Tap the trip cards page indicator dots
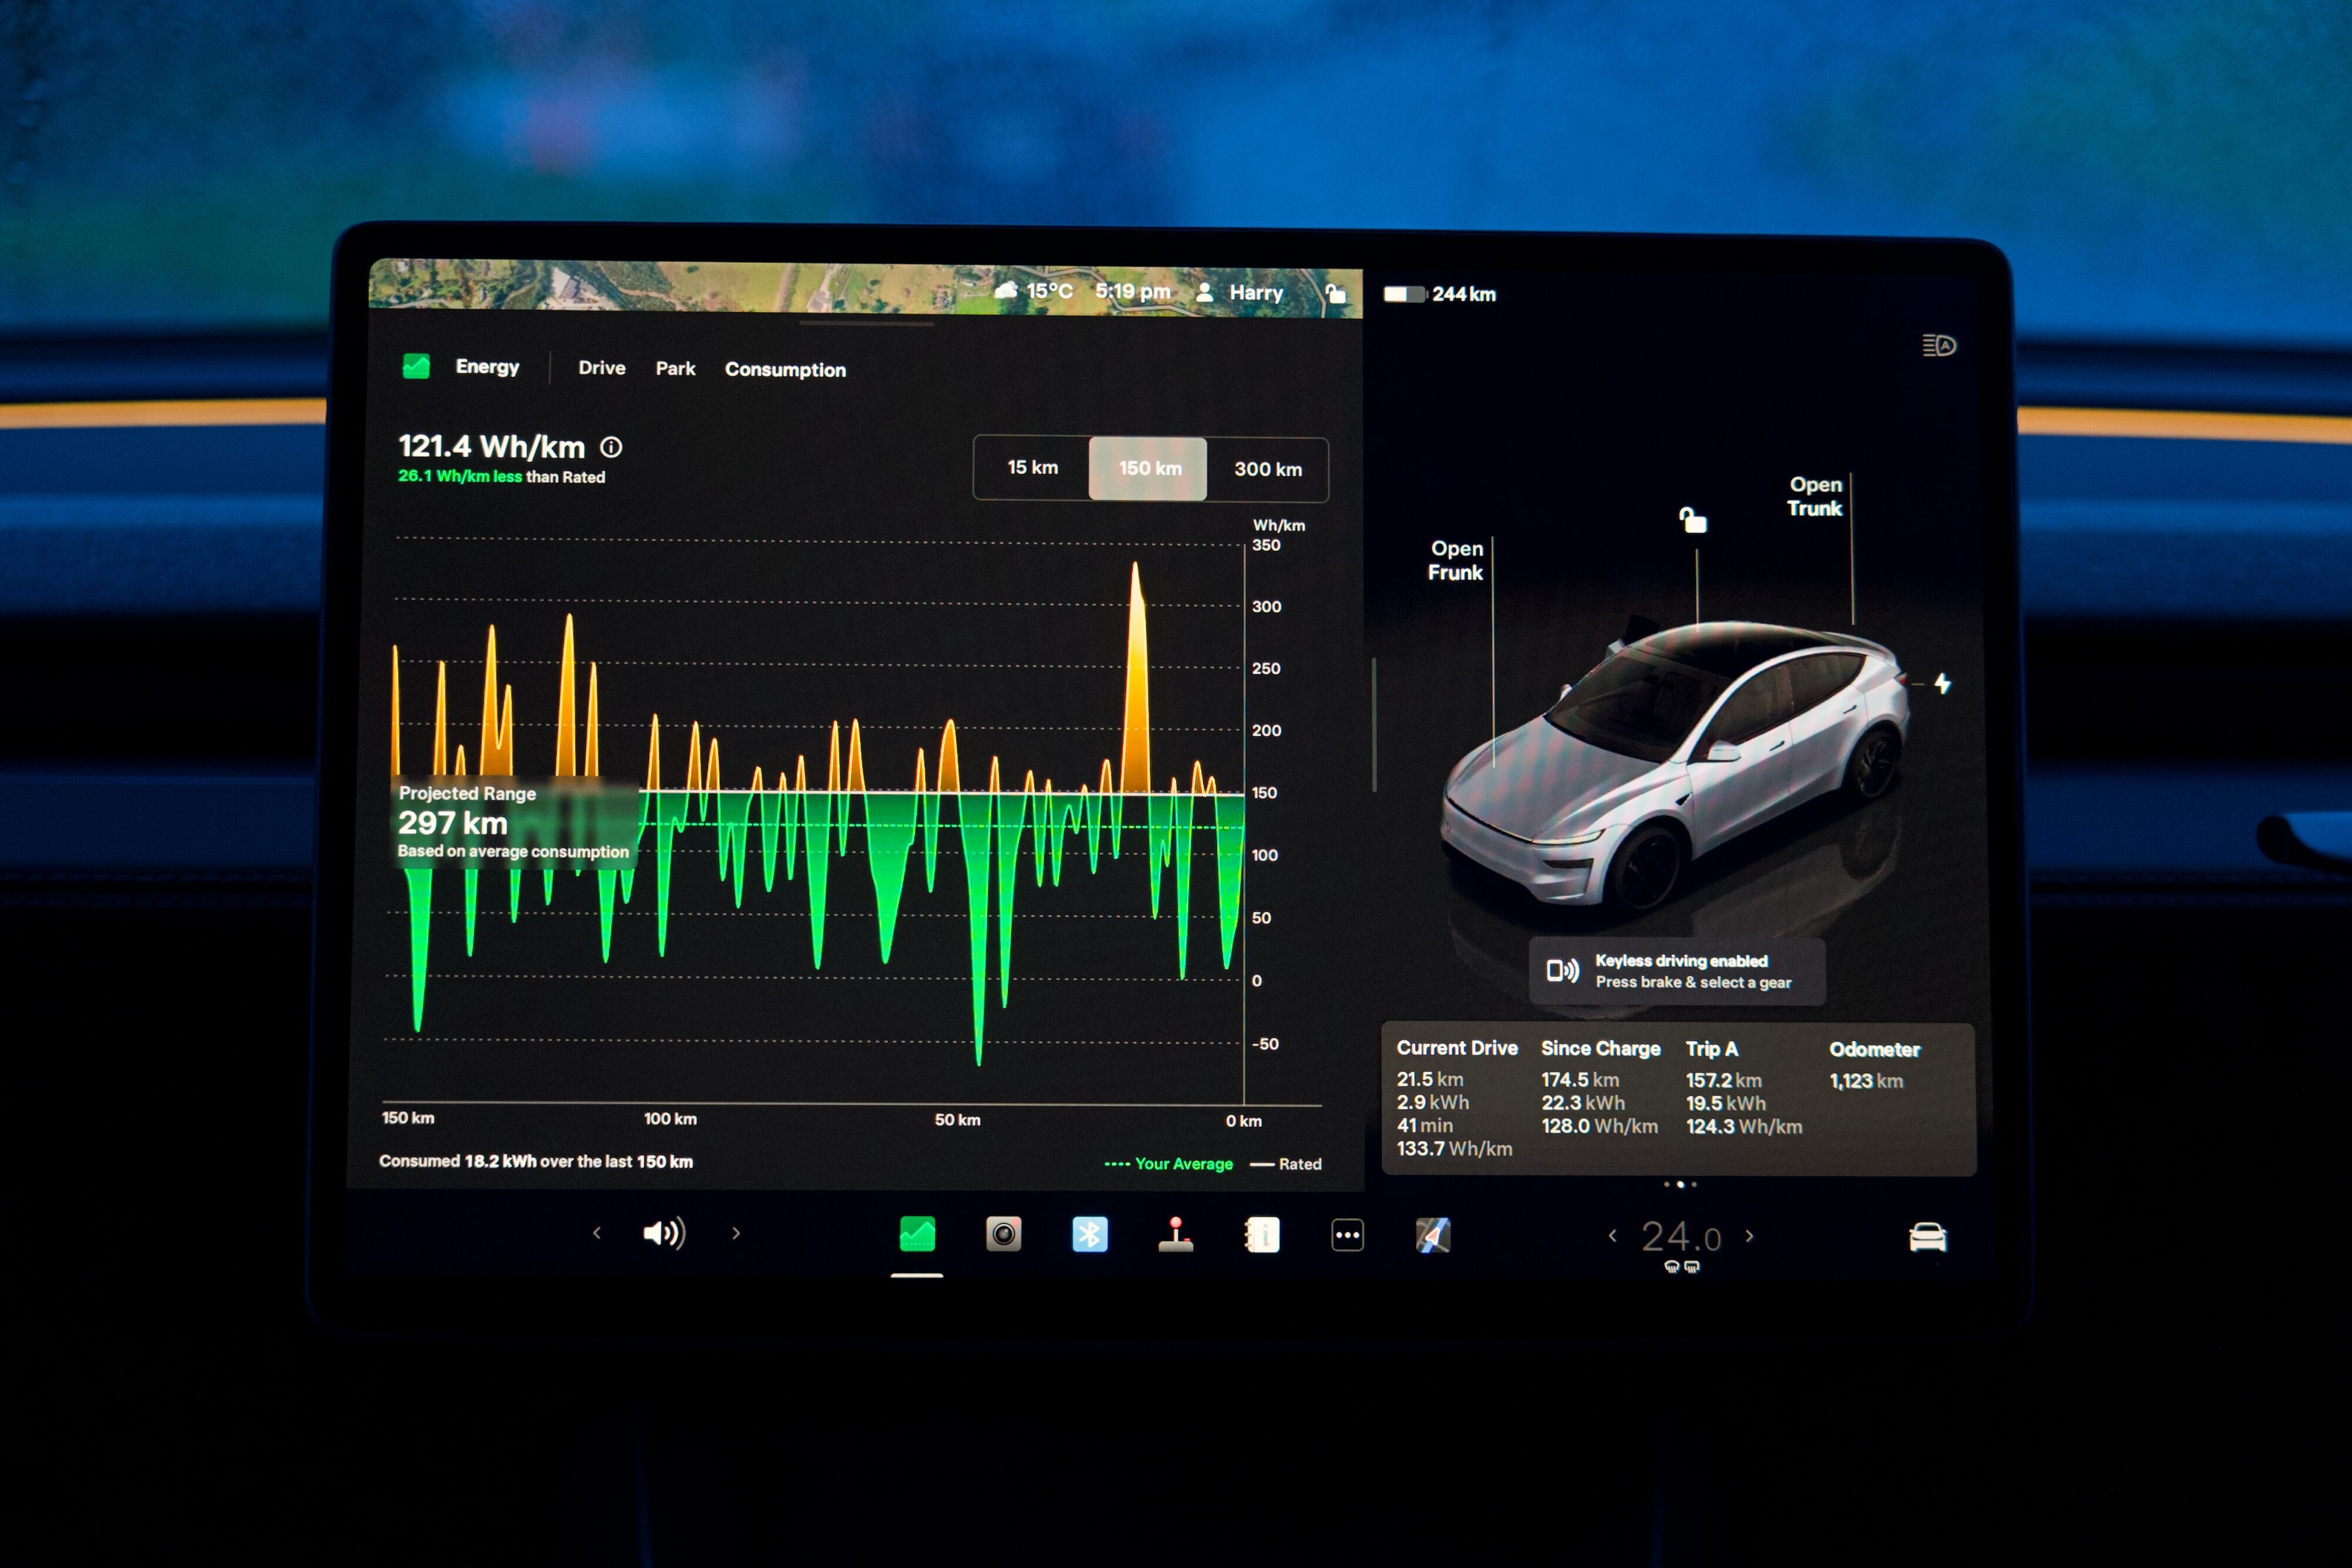This screenshot has height=1568, width=2352. (x=1680, y=1184)
